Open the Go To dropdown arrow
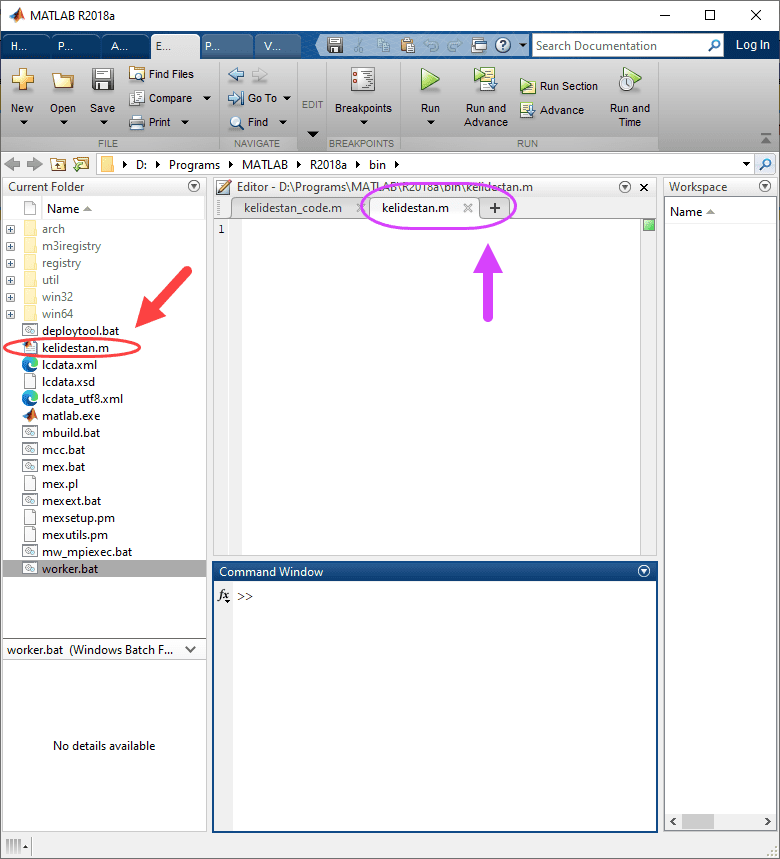780x859 pixels. pyautogui.click(x=287, y=98)
